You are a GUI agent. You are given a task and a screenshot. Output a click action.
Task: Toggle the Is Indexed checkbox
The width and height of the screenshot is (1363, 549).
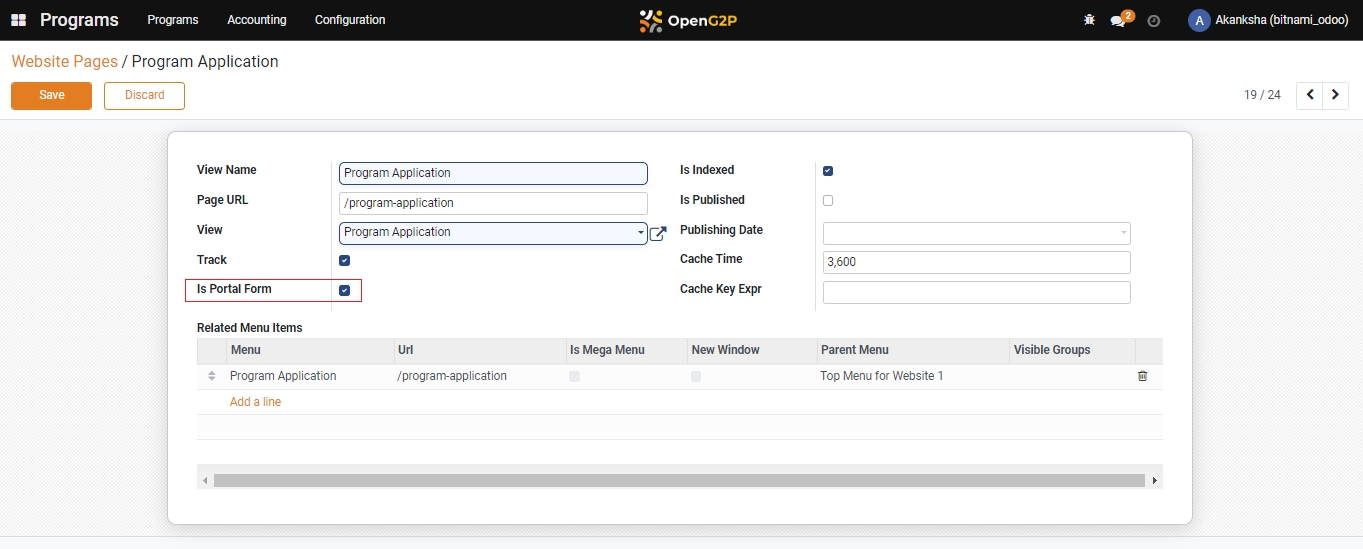click(828, 171)
